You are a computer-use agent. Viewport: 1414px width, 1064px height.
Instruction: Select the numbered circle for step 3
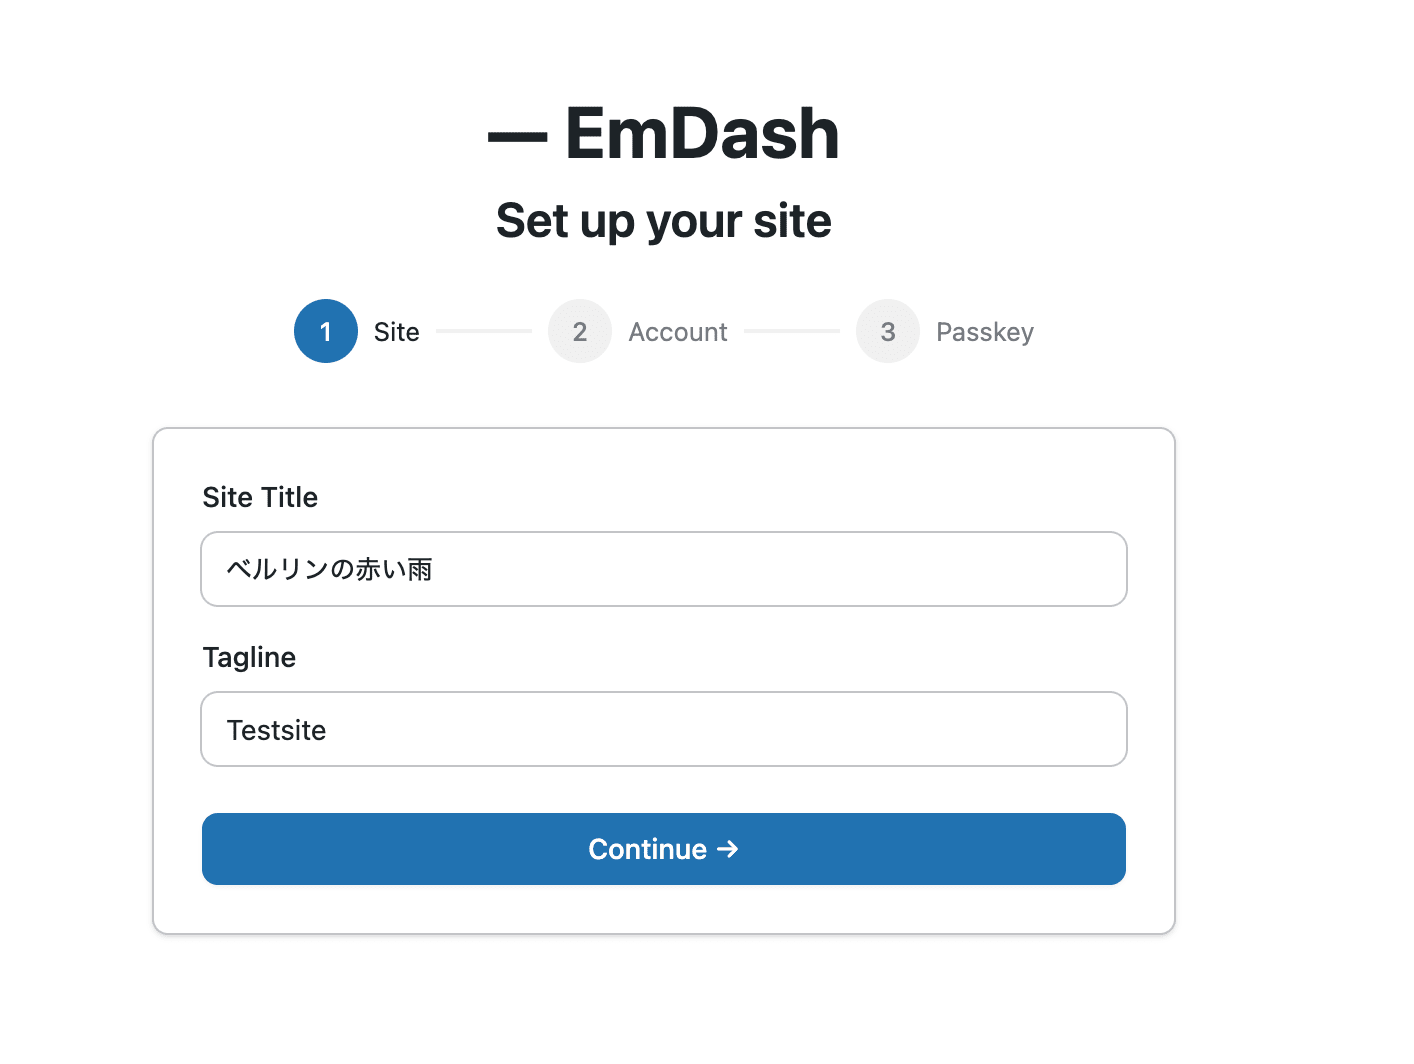click(x=888, y=331)
